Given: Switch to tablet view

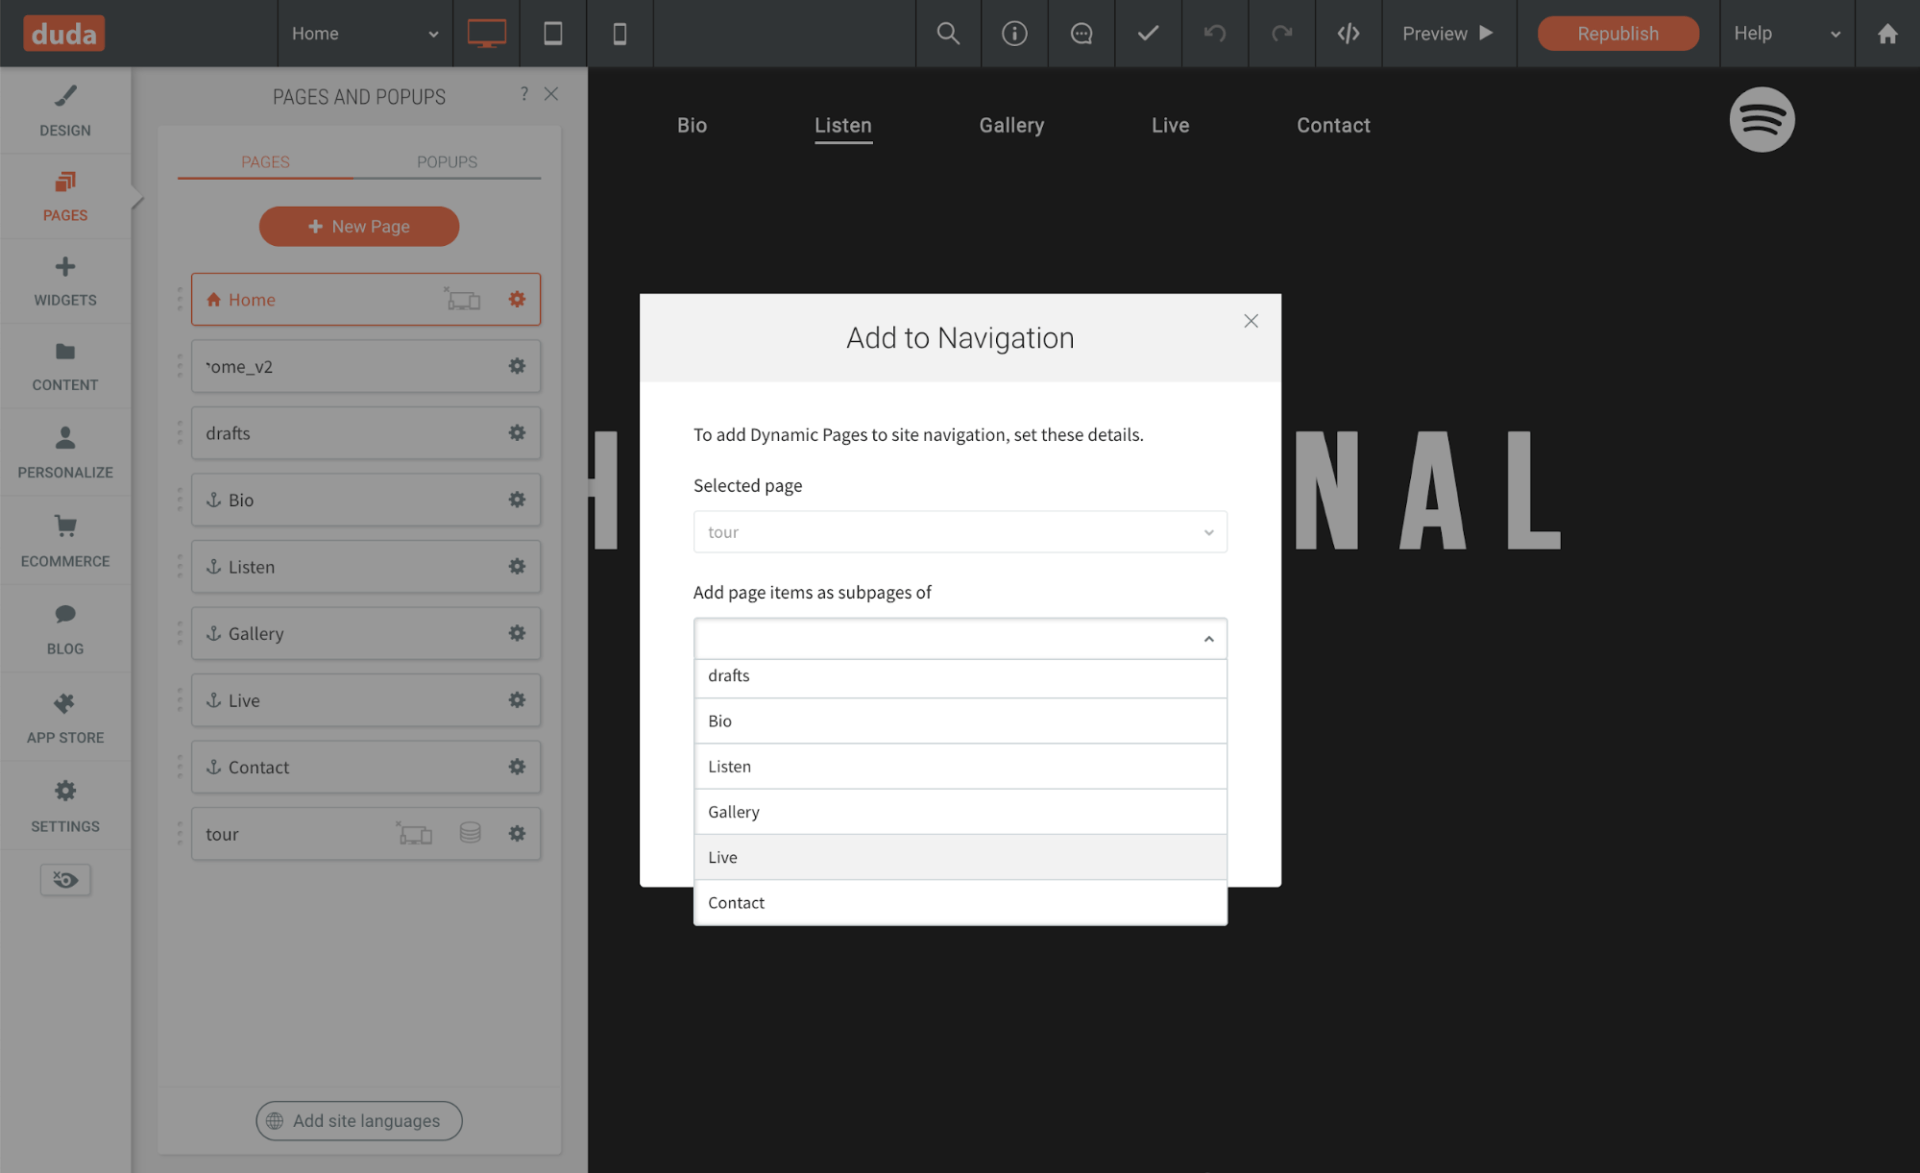Looking at the screenshot, I should [x=553, y=33].
